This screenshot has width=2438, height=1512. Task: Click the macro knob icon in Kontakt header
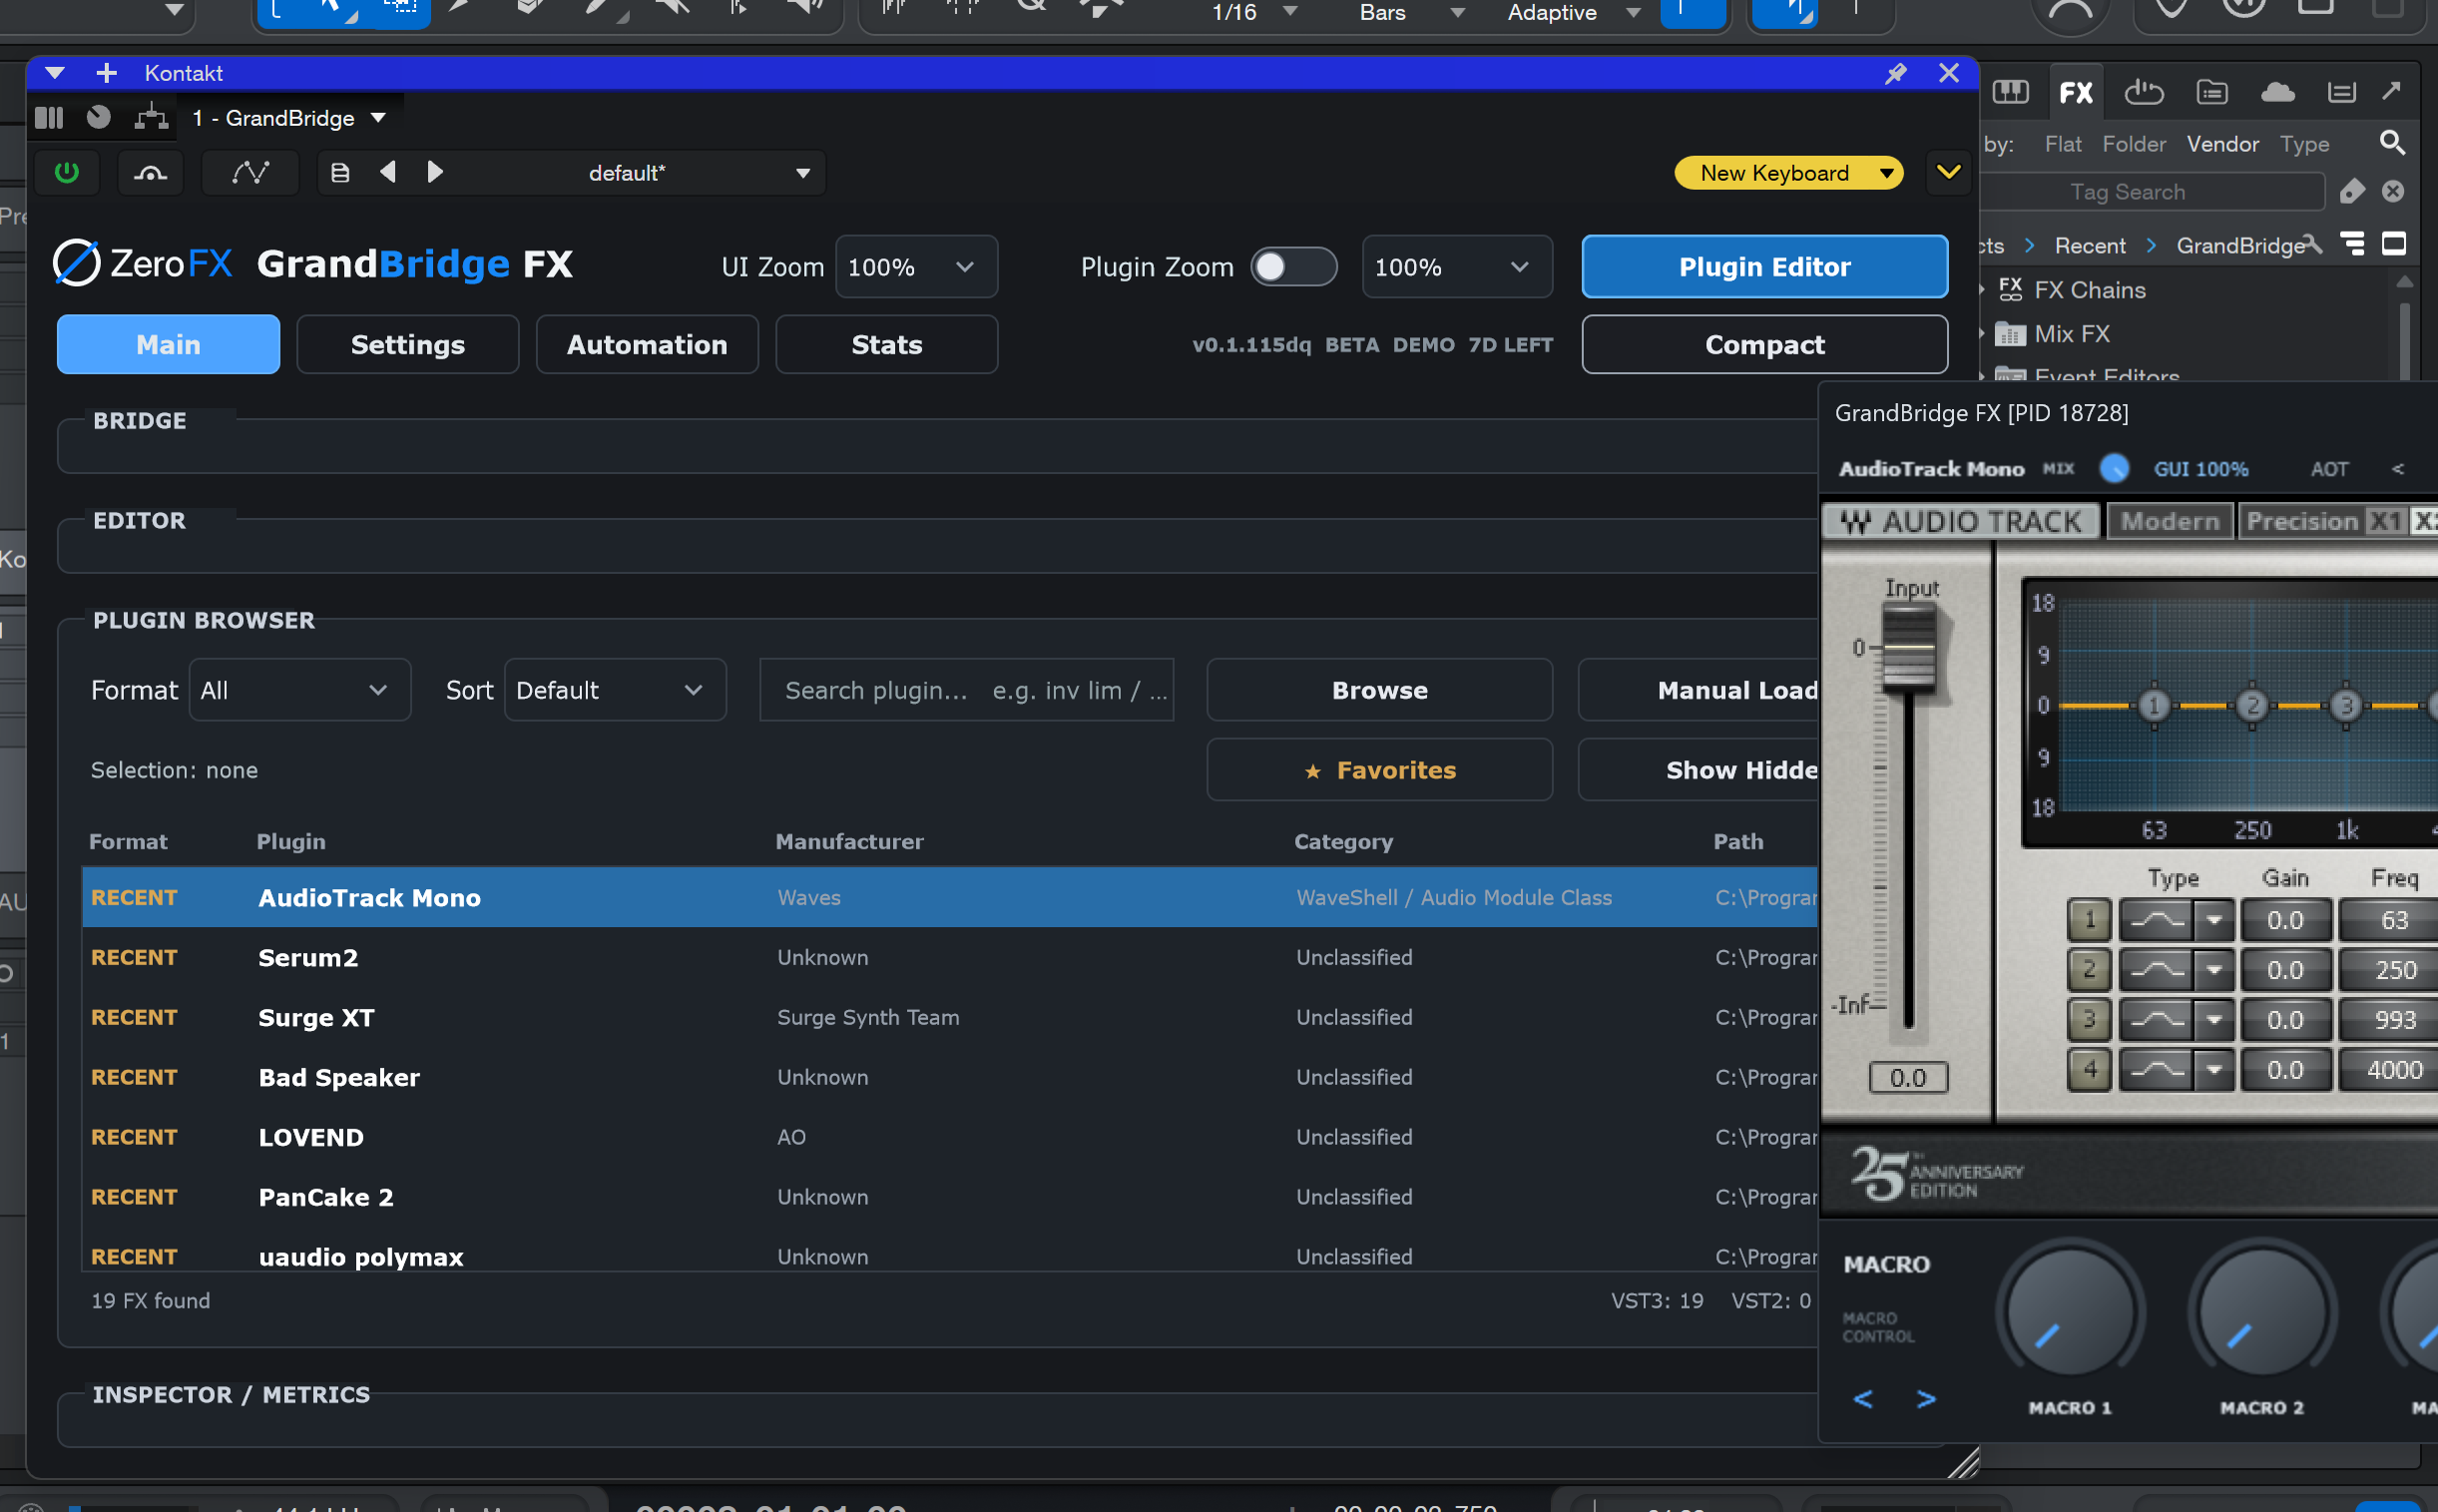[x=98, y=118]
